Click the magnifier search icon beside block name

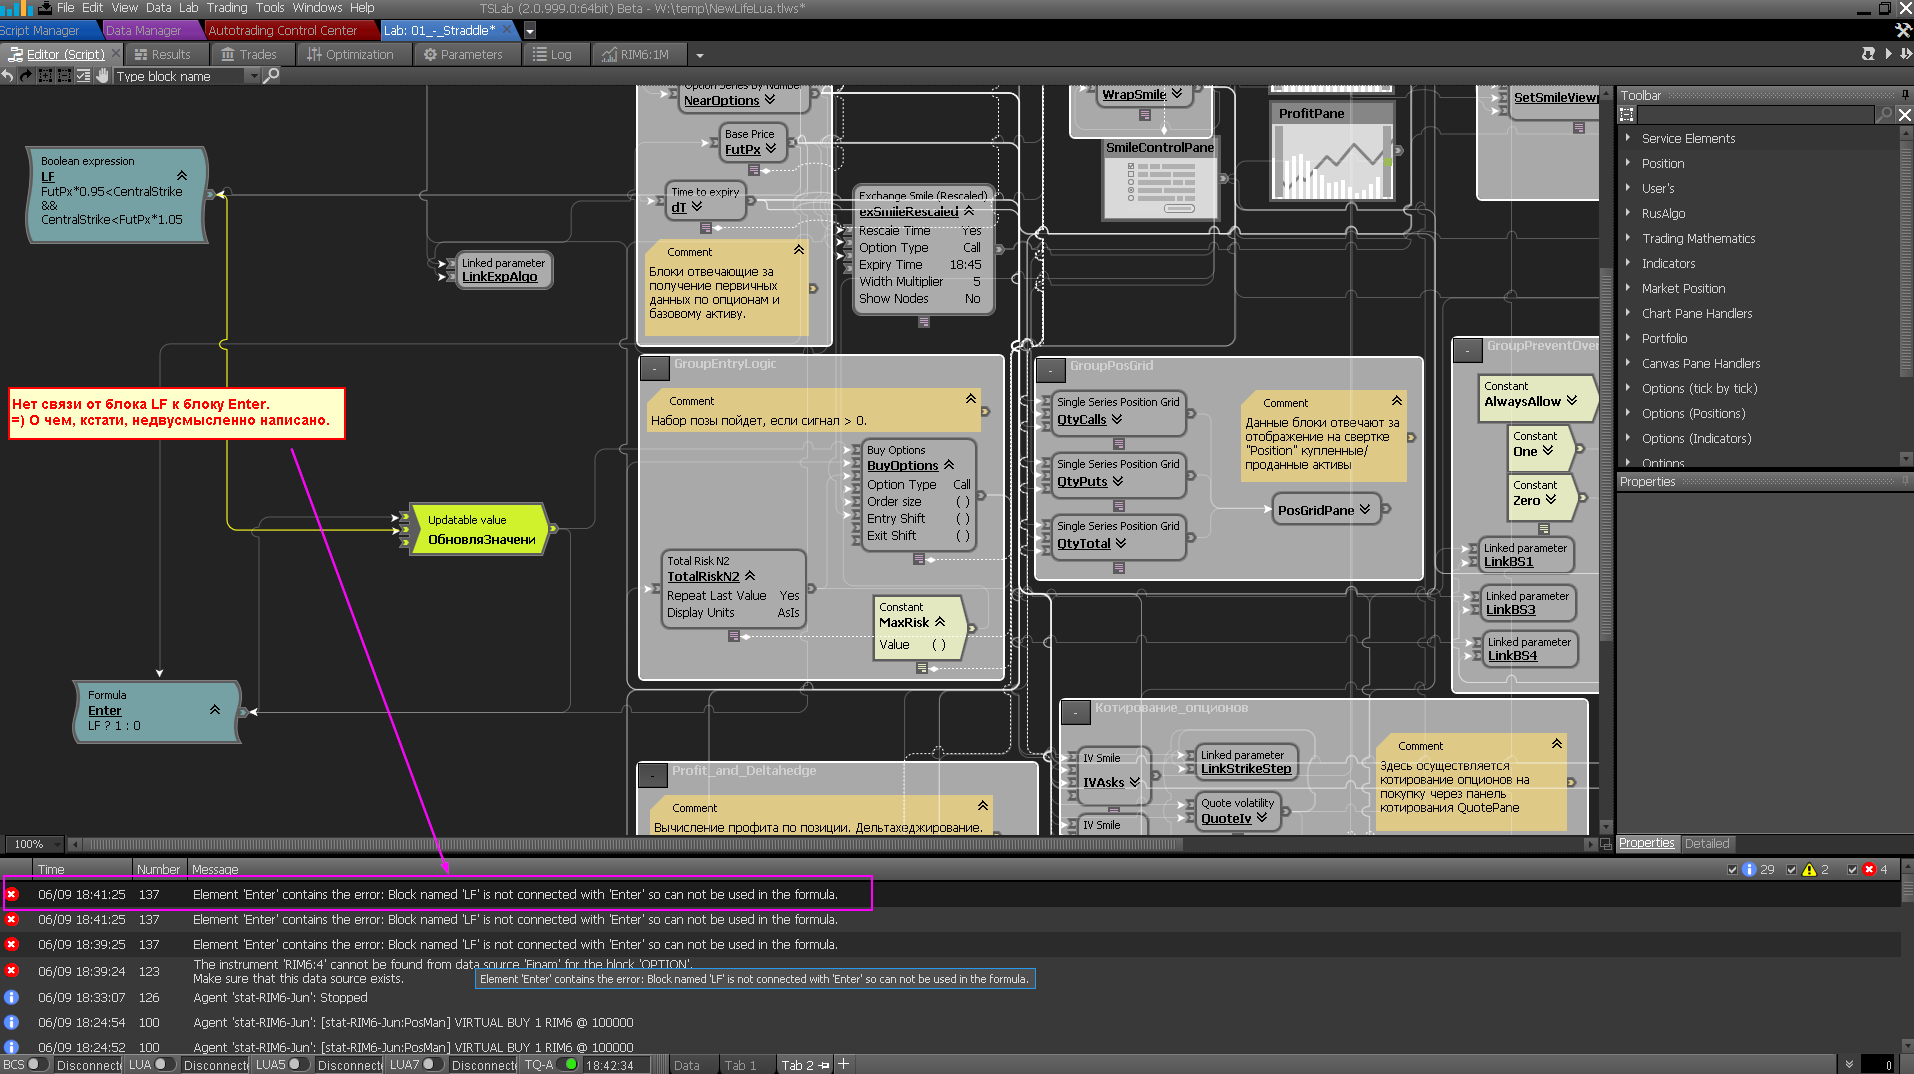click(271, 76)
